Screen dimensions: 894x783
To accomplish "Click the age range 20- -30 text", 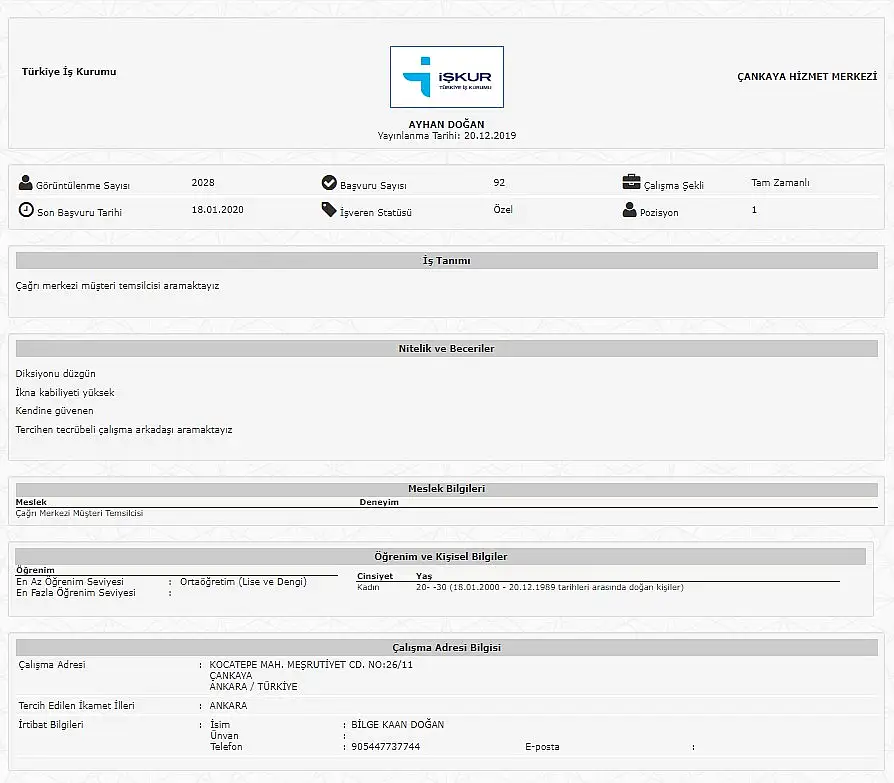I will 550,587.
